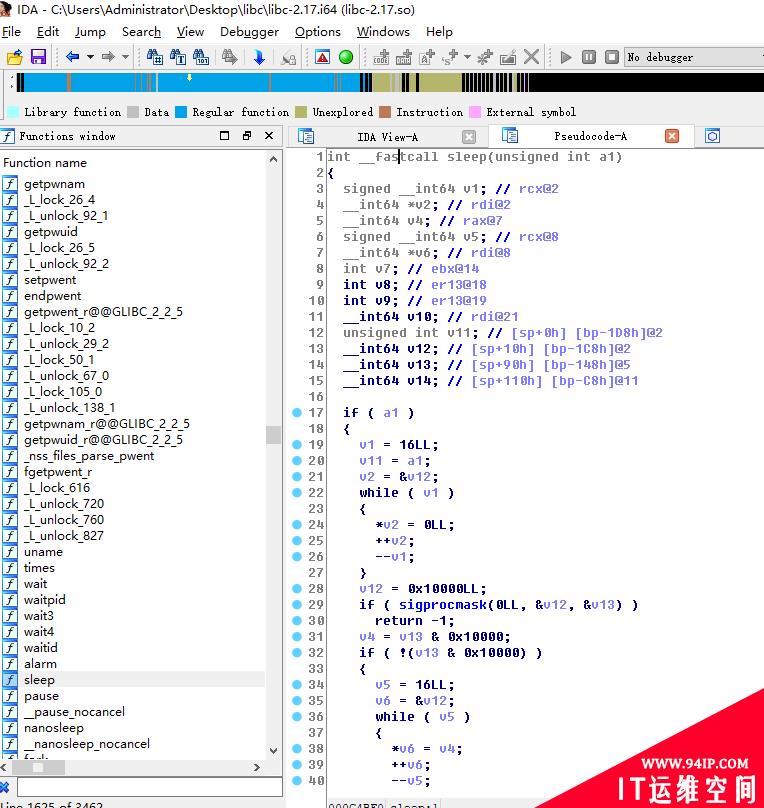Close the Pseudocode-A tab
Screen dimensions: 764x808
point(672,136)
